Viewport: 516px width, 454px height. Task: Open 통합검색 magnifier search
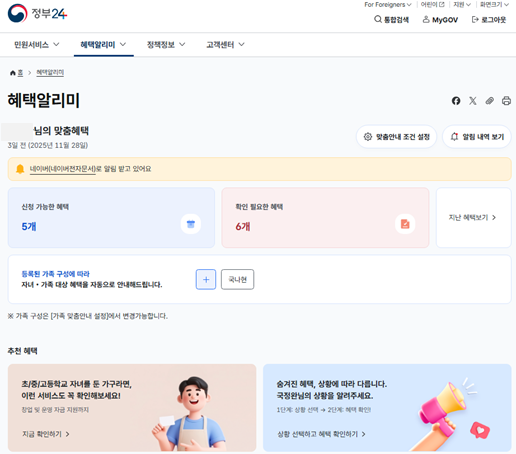click(391, 20)
